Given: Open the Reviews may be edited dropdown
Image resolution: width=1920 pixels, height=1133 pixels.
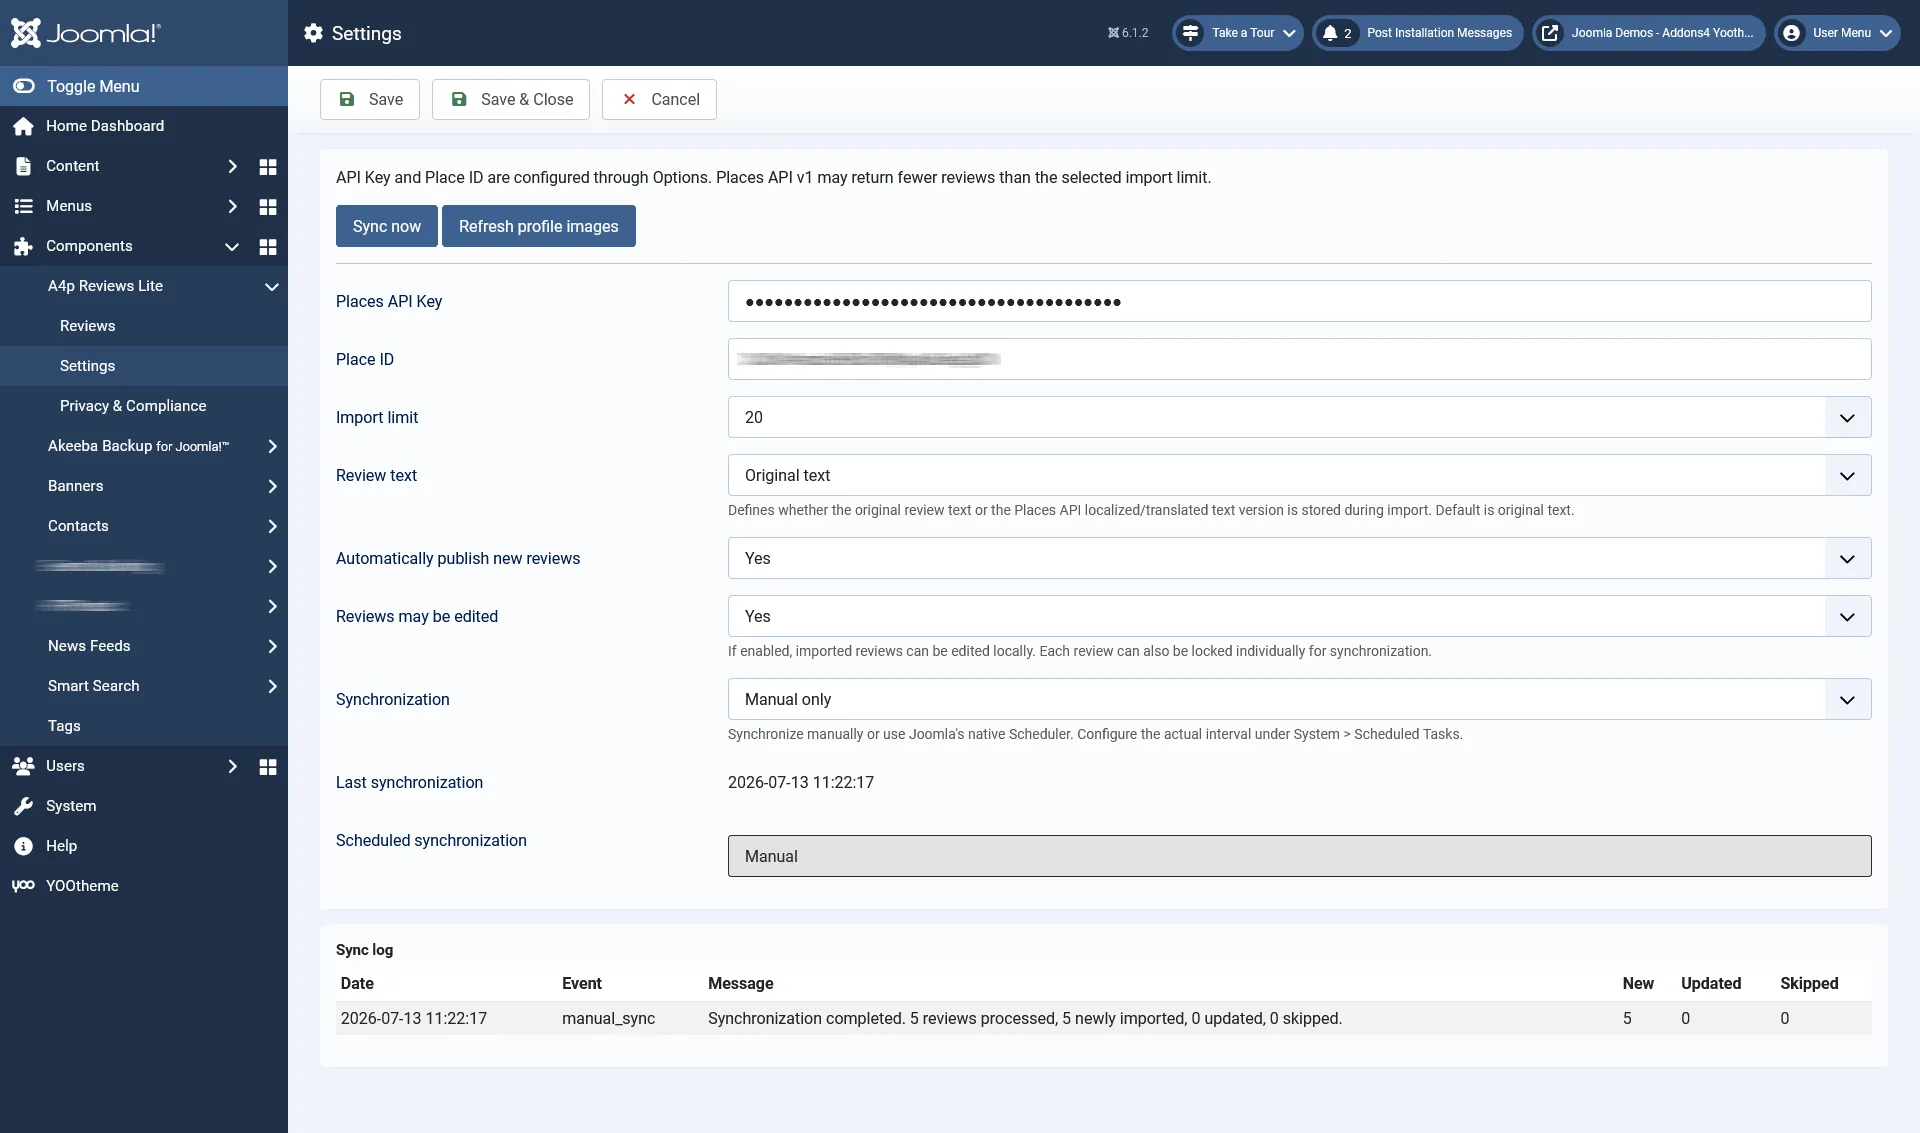Looking at the screenshot, I should click(x=1299, y=616).
